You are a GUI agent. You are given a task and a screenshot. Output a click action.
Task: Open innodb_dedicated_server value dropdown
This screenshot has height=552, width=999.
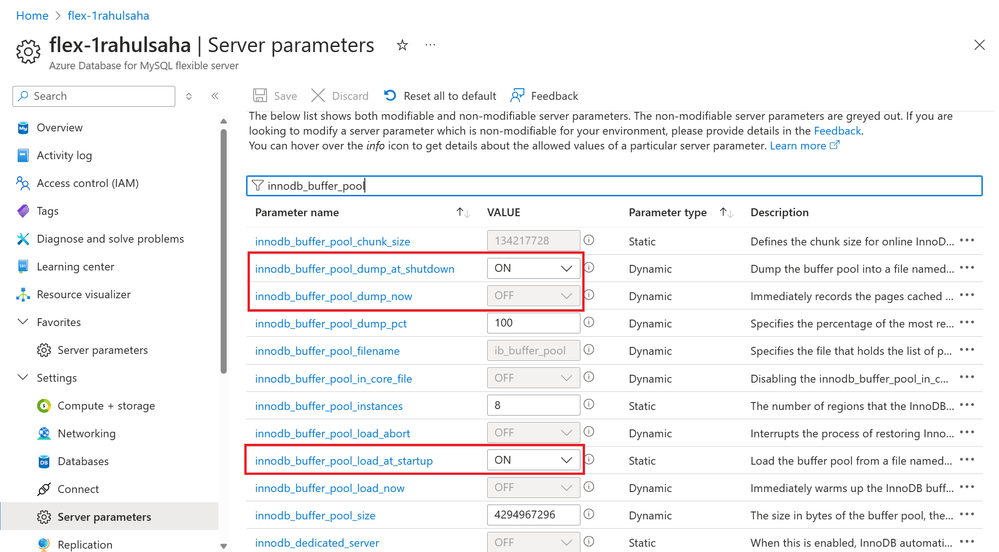533,542
